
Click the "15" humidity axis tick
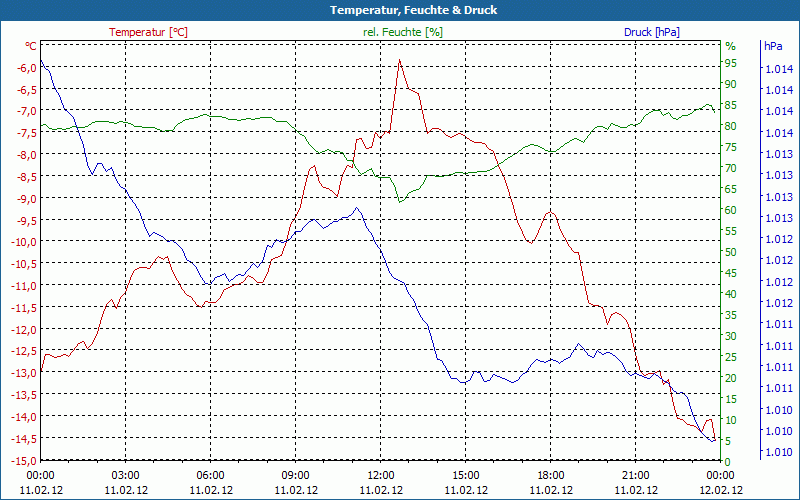pos(731,398)
